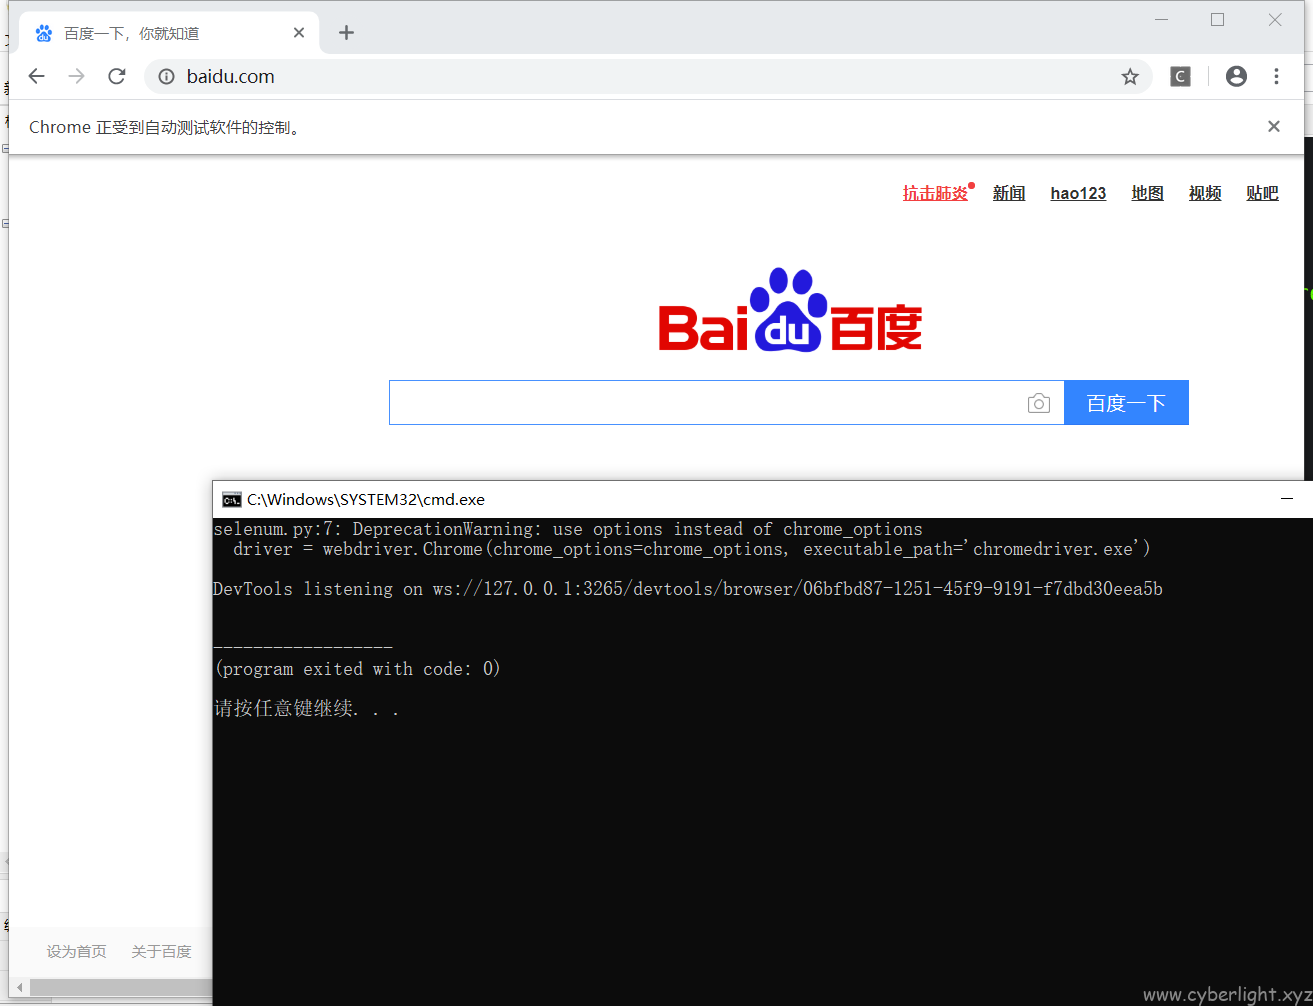Click the baidu.com address bar
Viewport: 1313px width, 1006px height.
[x=647, y=77]
